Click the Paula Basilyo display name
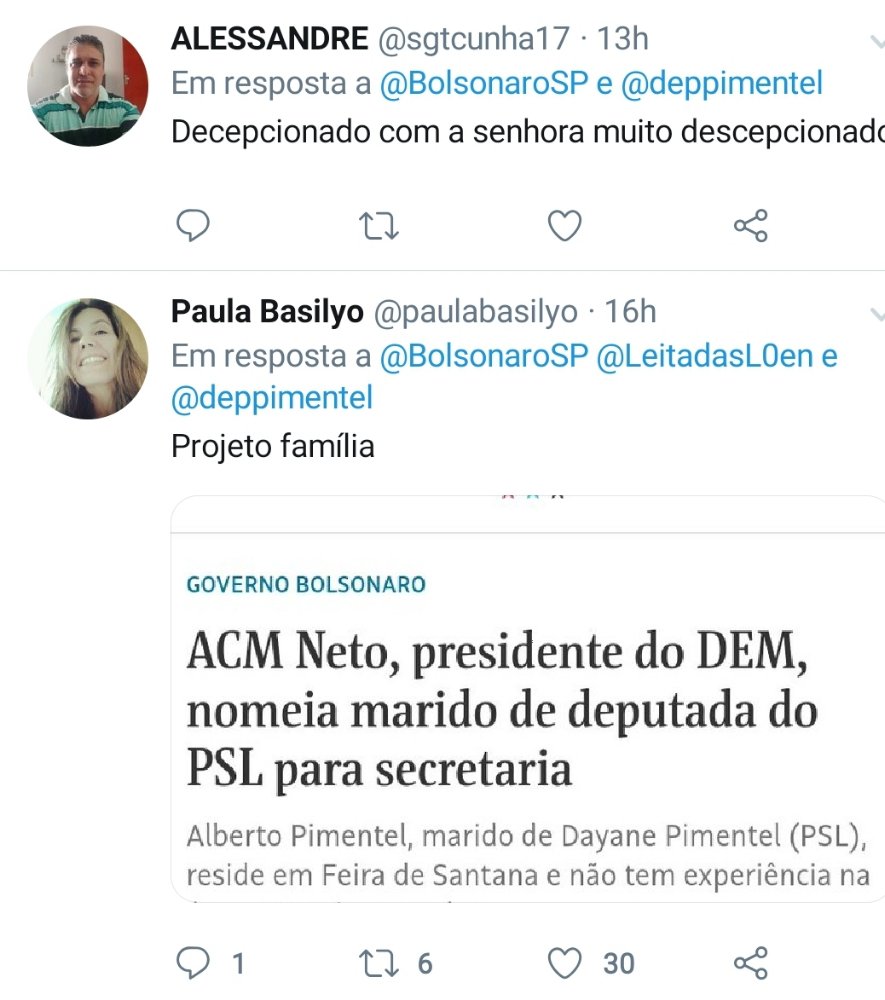The image size is (885, 1000). coord(267,312)
